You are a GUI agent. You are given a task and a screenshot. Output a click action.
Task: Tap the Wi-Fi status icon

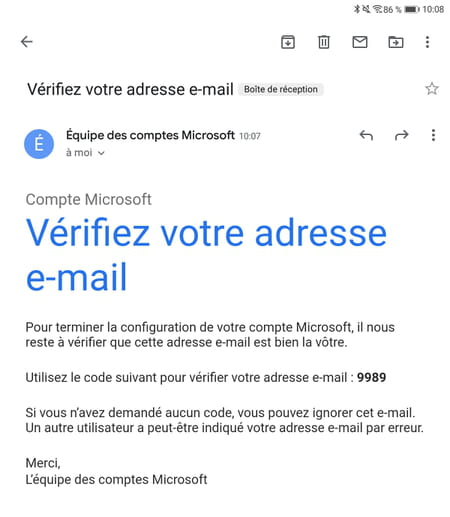coord(377,9)
